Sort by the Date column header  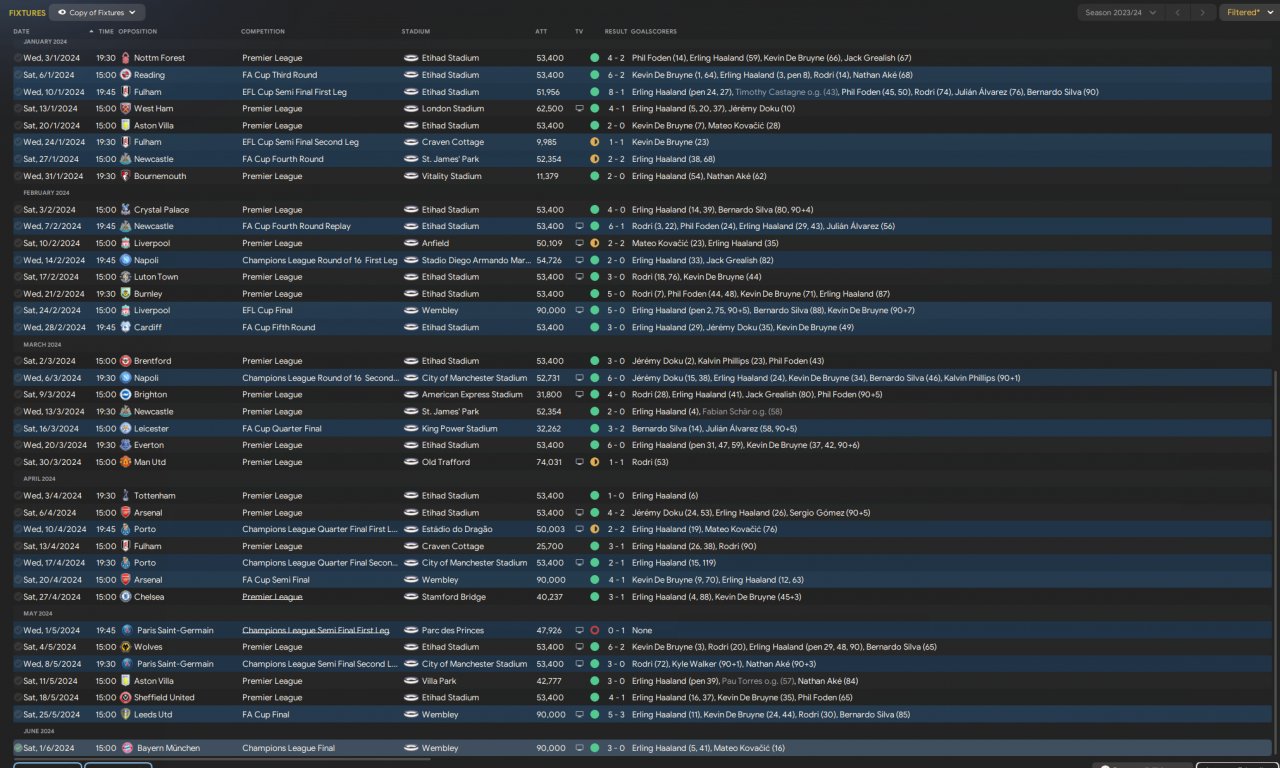21,31
